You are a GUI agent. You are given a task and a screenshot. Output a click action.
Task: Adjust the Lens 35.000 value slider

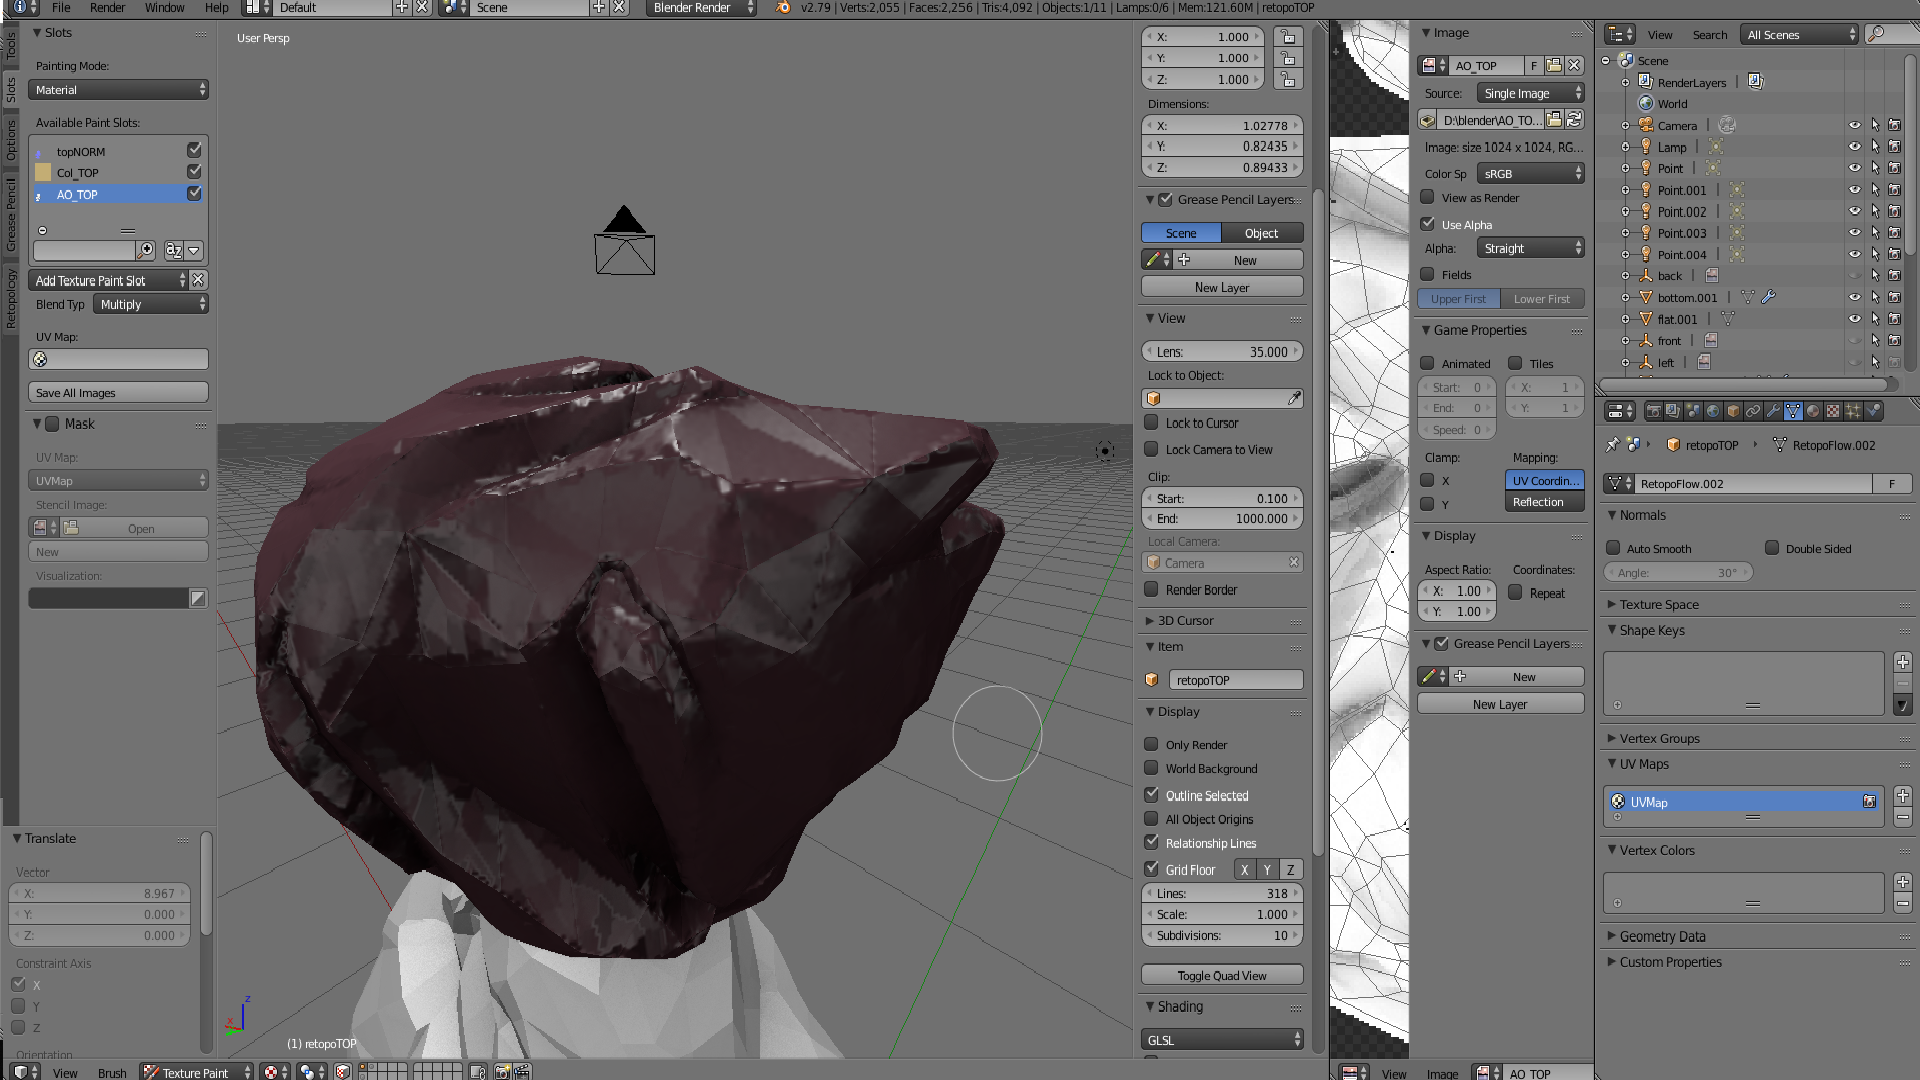coord(1221,352)
